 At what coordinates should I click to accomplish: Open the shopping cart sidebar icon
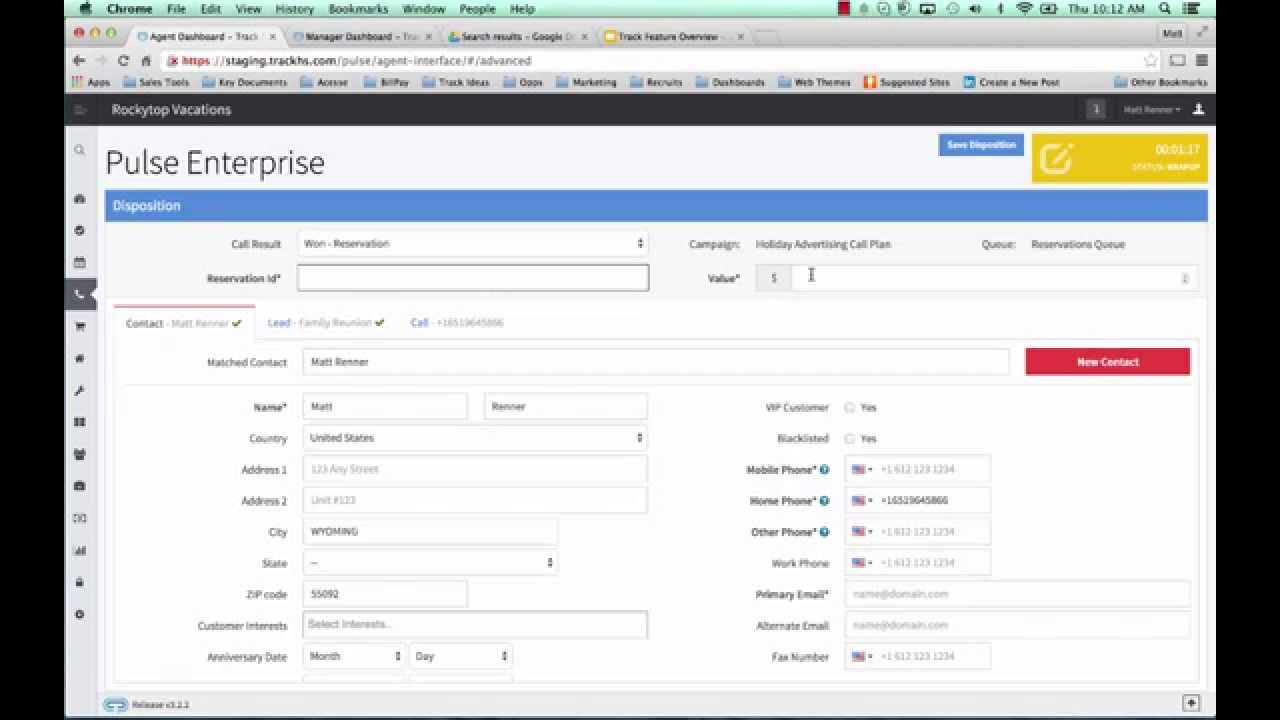(79, 326)
